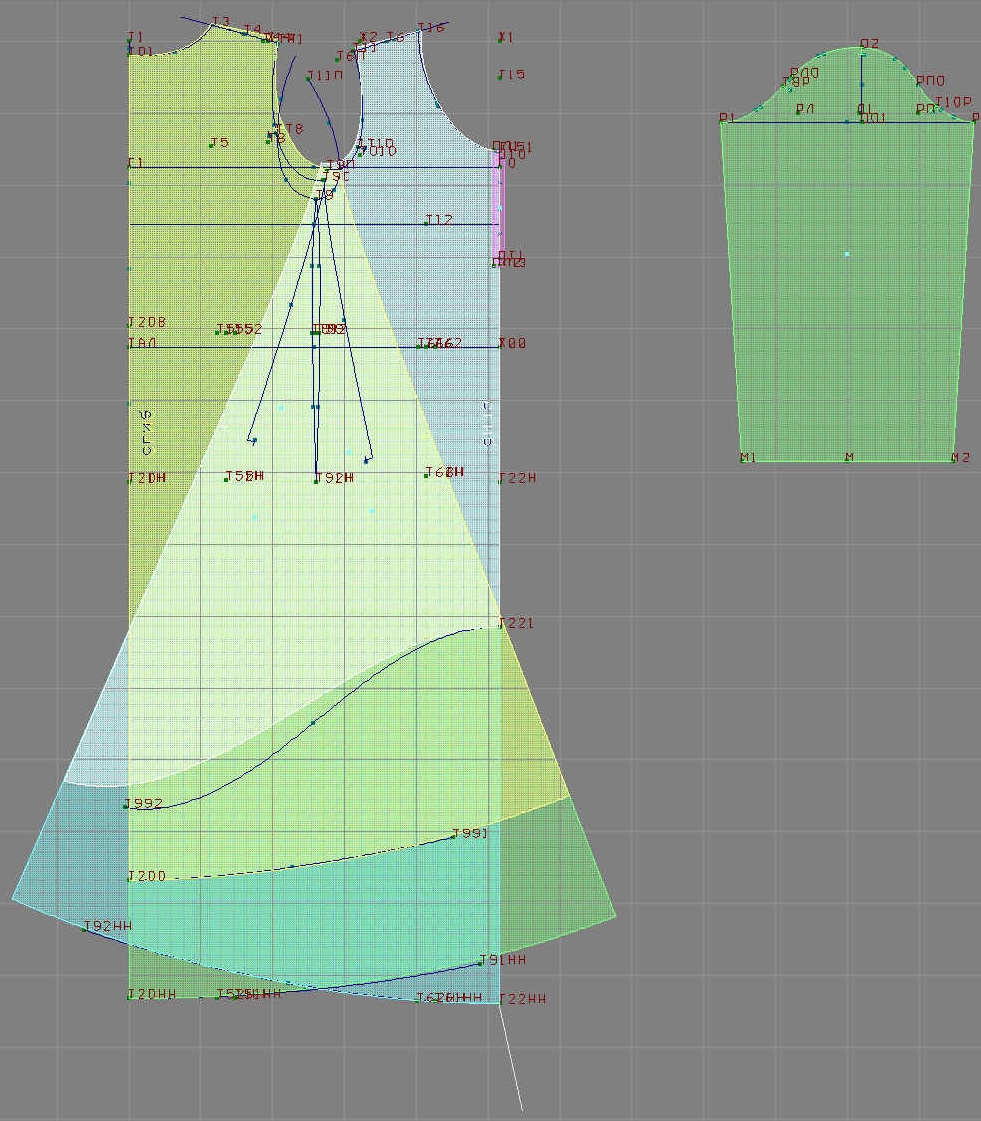Click the pink strip on the bodice edge
The width and height of the screenshot is (981, 1121).
498,207
